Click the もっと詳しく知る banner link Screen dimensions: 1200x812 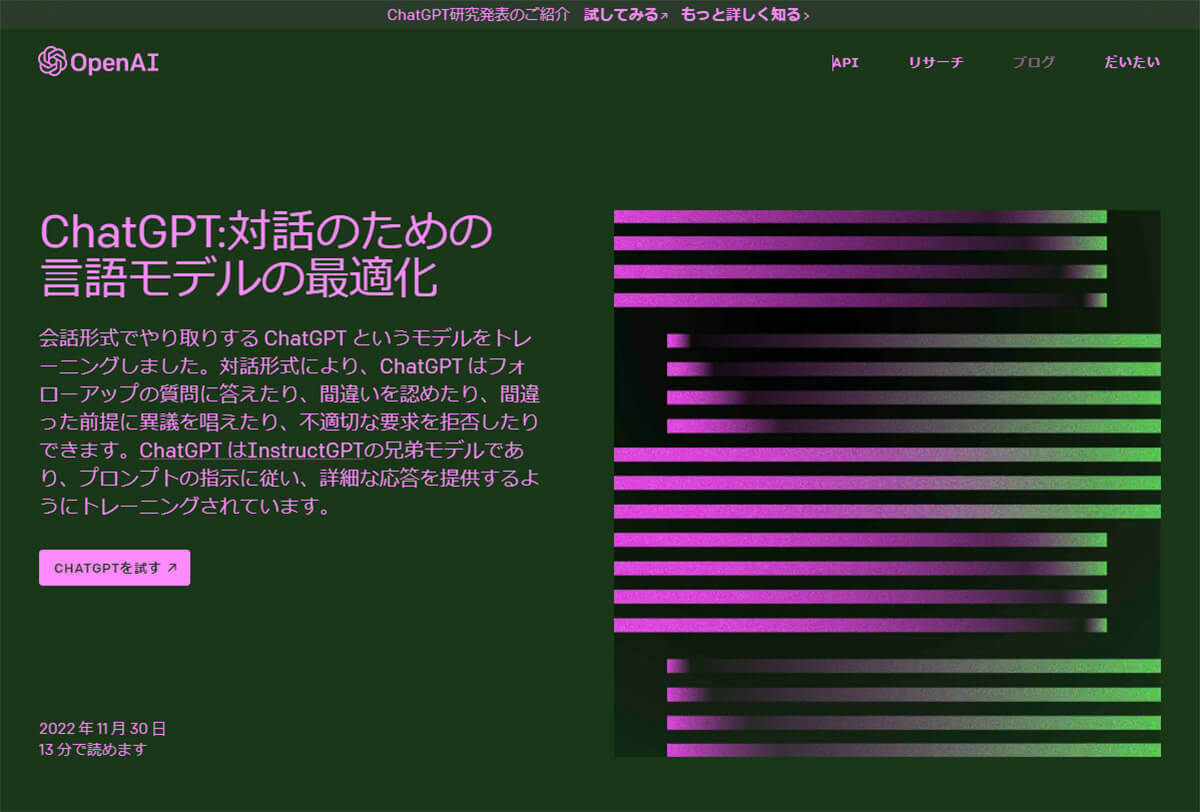tap(745, 14)
